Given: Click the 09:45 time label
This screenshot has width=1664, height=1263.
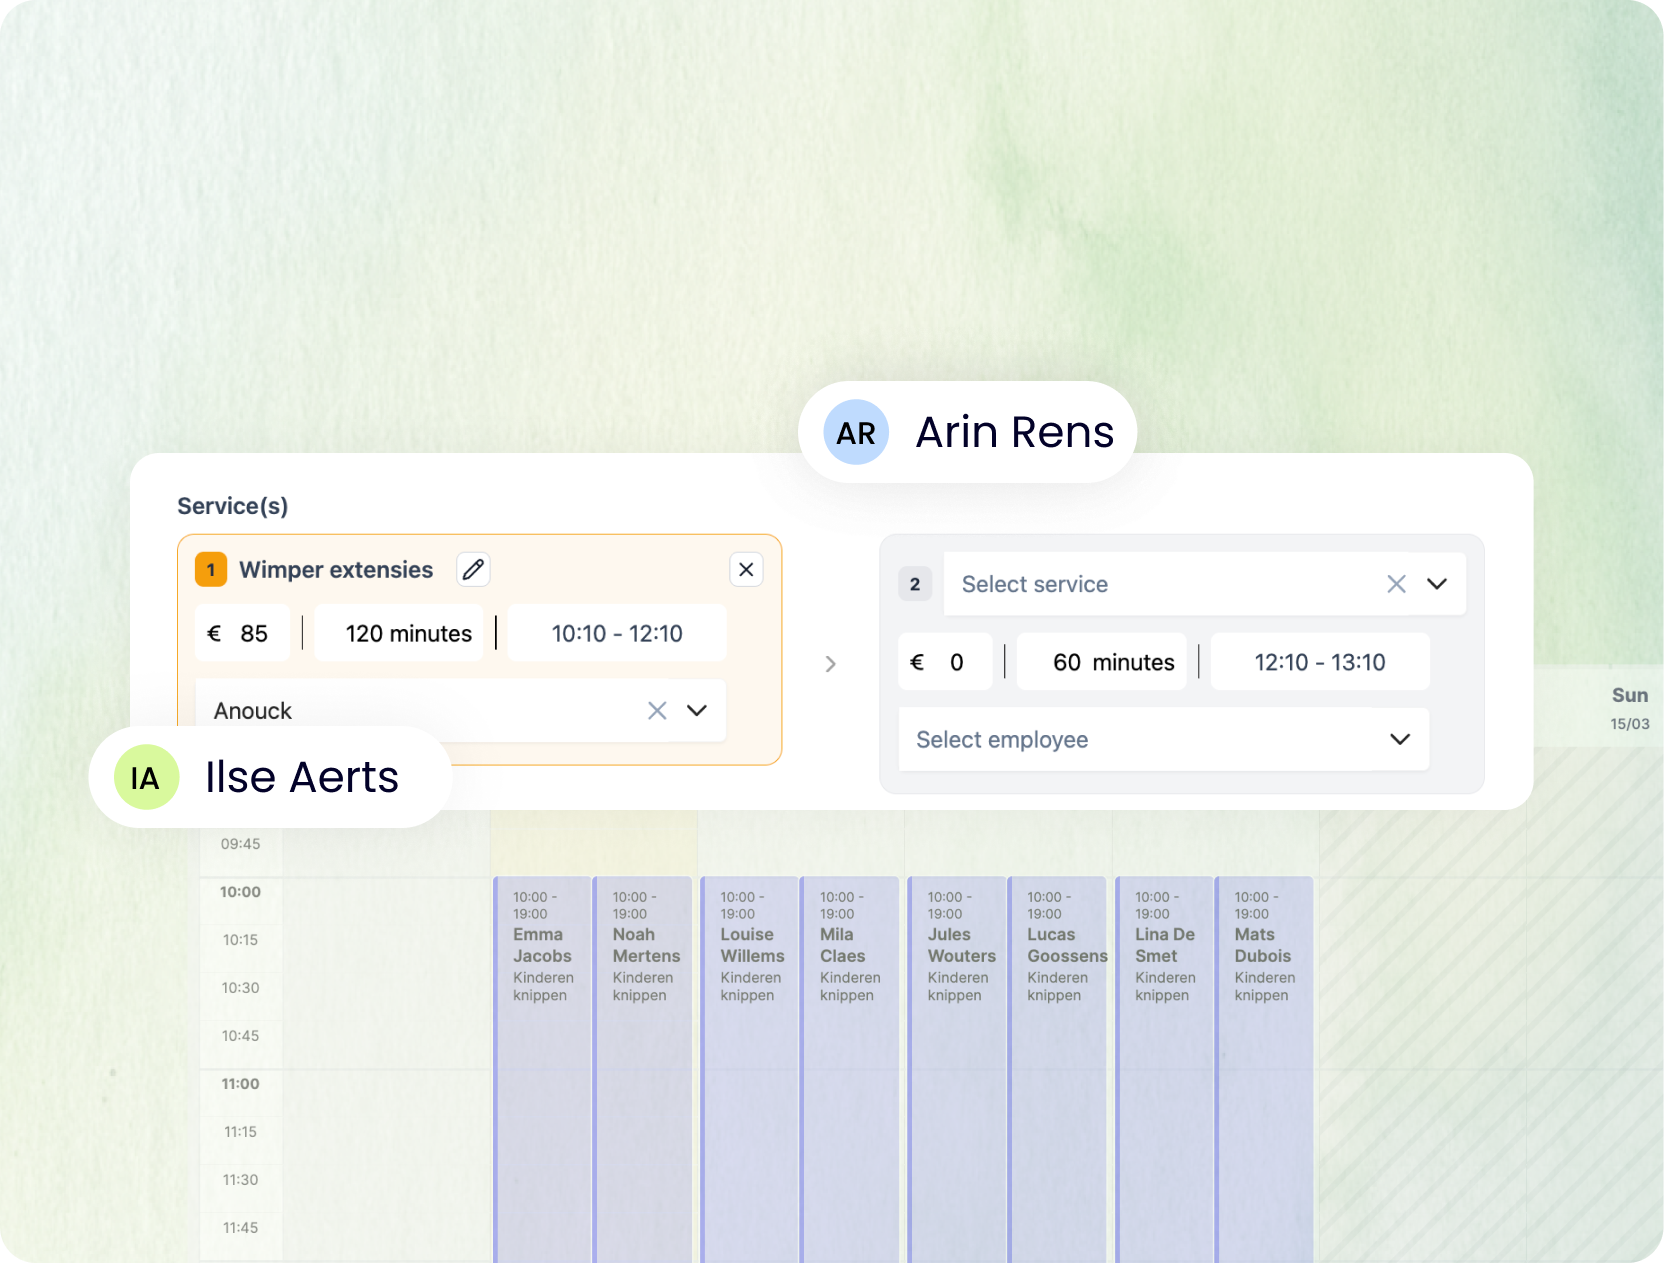Looking at the screenshot, I should [240, 844].
